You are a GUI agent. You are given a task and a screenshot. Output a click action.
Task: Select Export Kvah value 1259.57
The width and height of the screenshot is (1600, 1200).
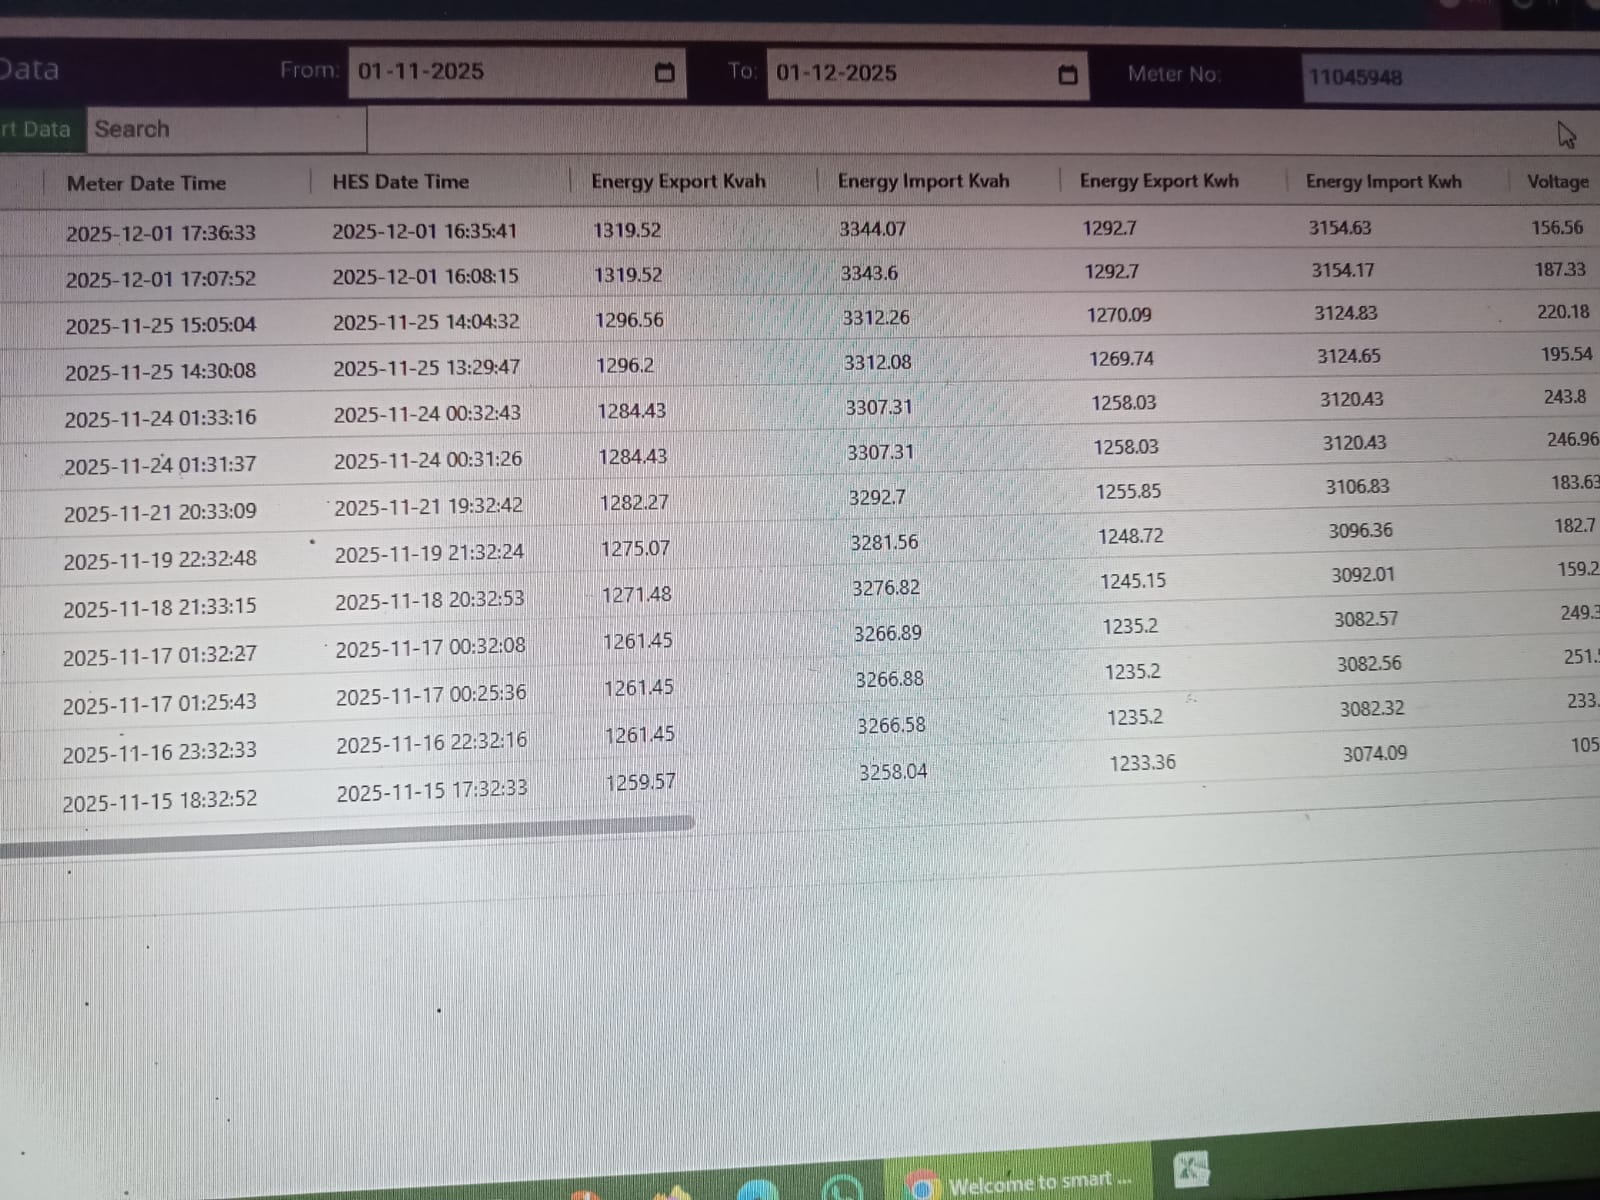(x=641, y=782)
